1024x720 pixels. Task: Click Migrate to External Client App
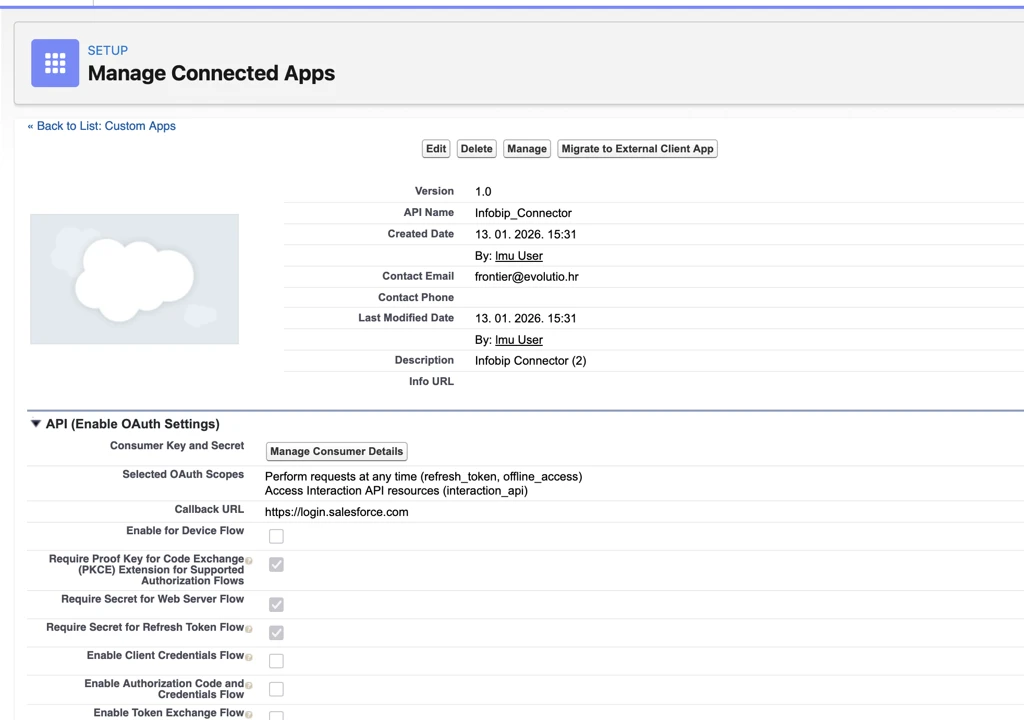[x=637, y=149]
